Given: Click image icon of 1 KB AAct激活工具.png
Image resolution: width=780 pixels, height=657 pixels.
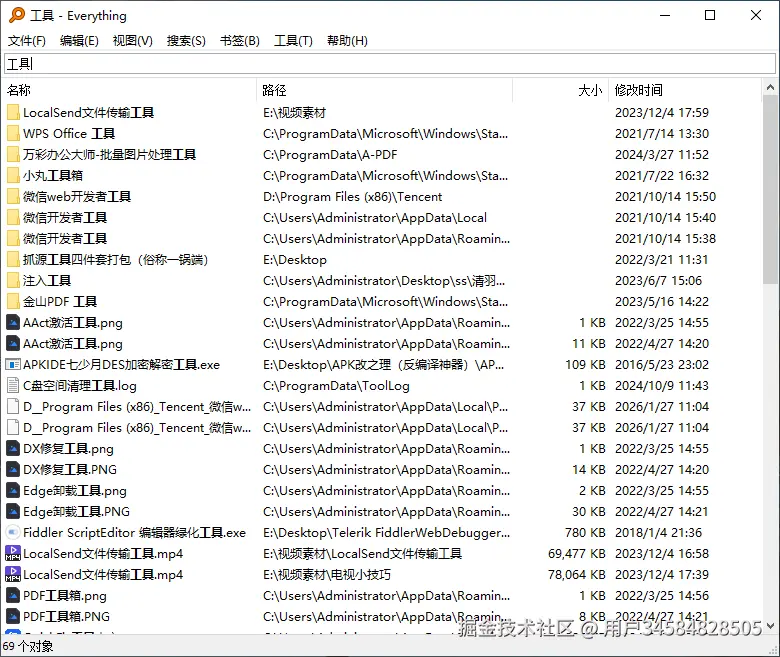Looking at the screenshot, I should [13, 323].
